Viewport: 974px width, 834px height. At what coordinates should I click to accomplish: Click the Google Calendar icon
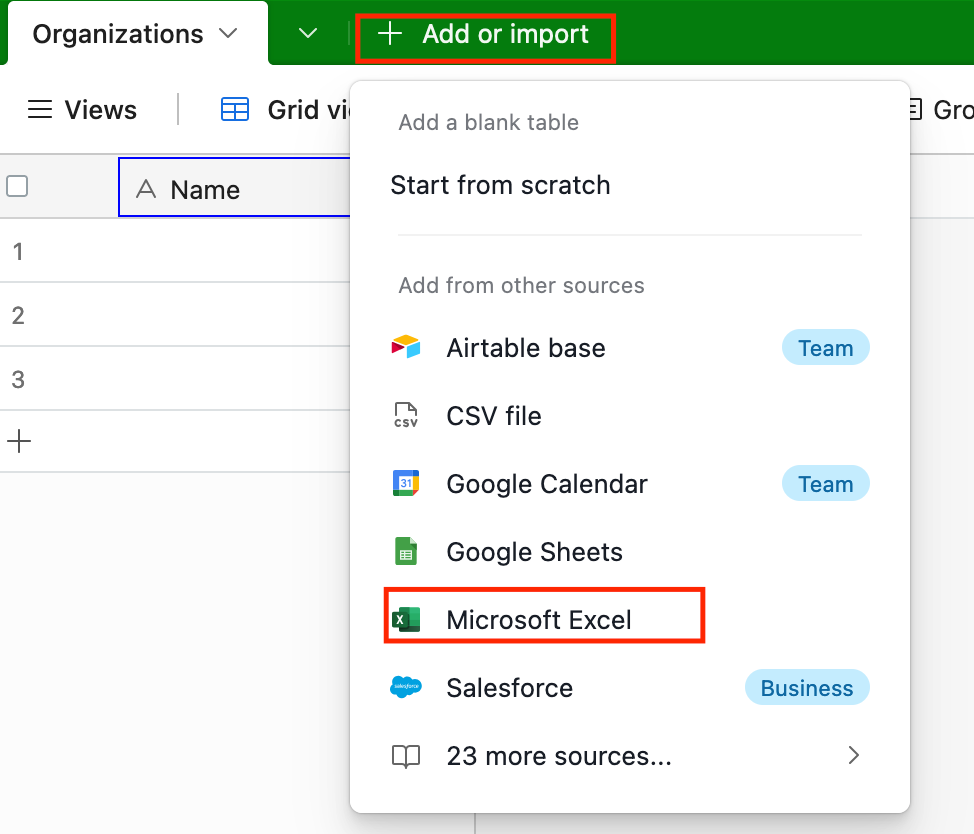406,483
